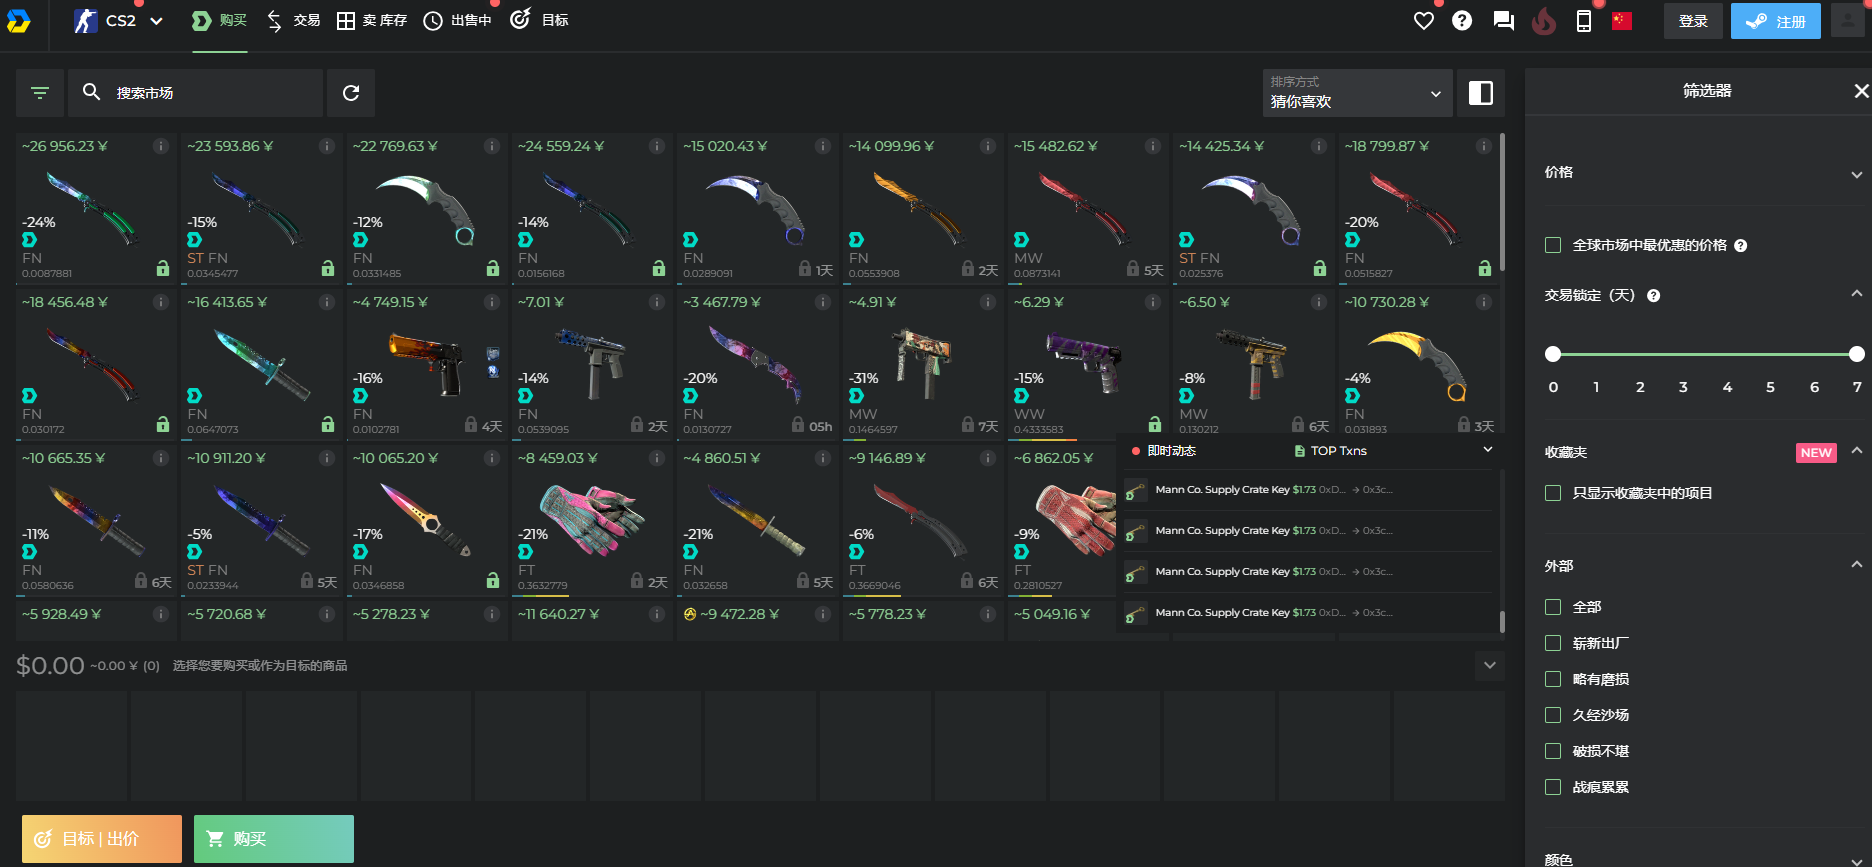Click the DMarket badge on ~4 749.15 ¥ item

(x=360, y=396)
